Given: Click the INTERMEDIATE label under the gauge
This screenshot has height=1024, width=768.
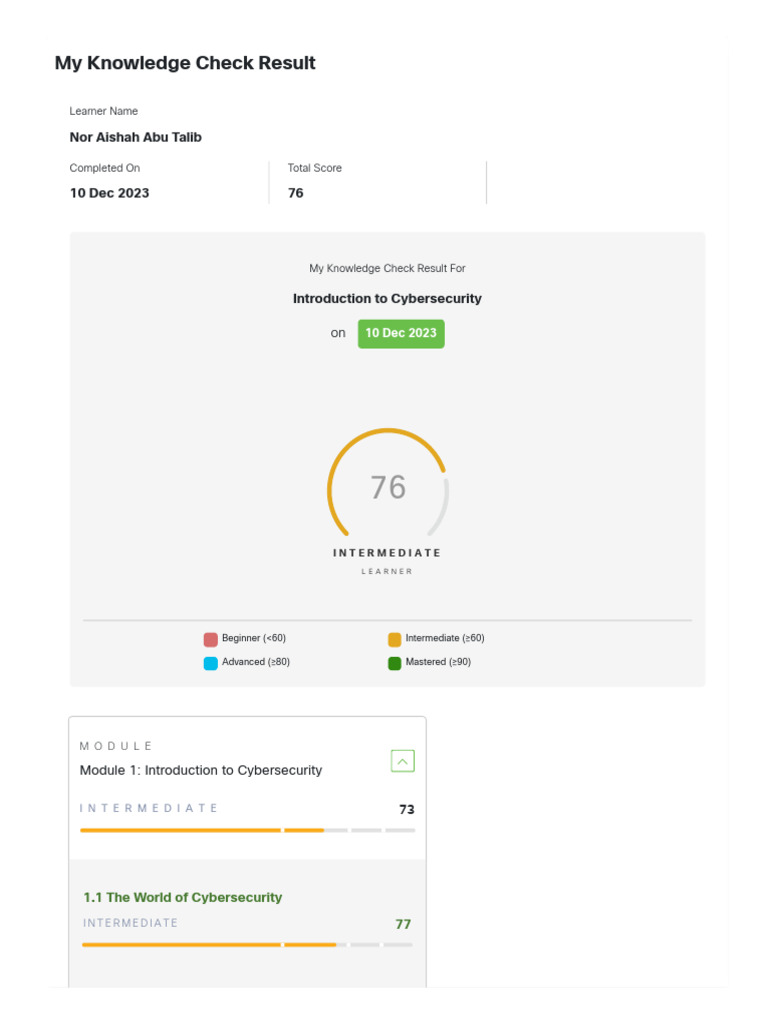Looking at the screenshot, I should [387, 552].
